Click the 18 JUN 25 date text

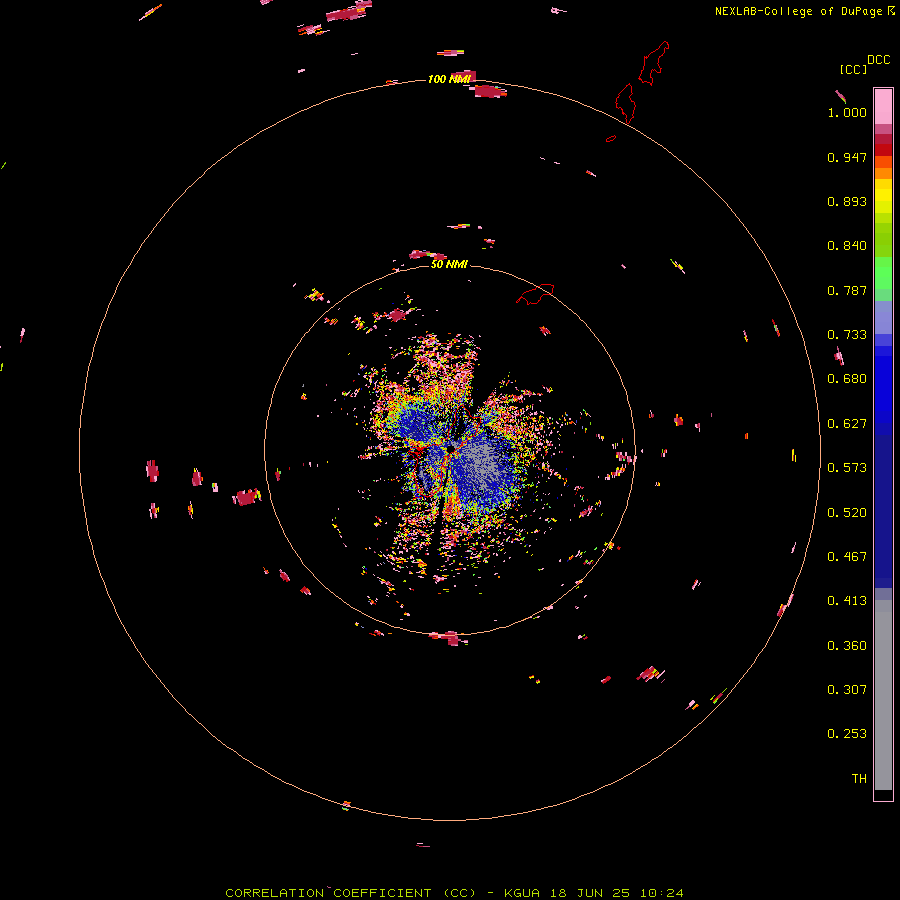[589, 893]
